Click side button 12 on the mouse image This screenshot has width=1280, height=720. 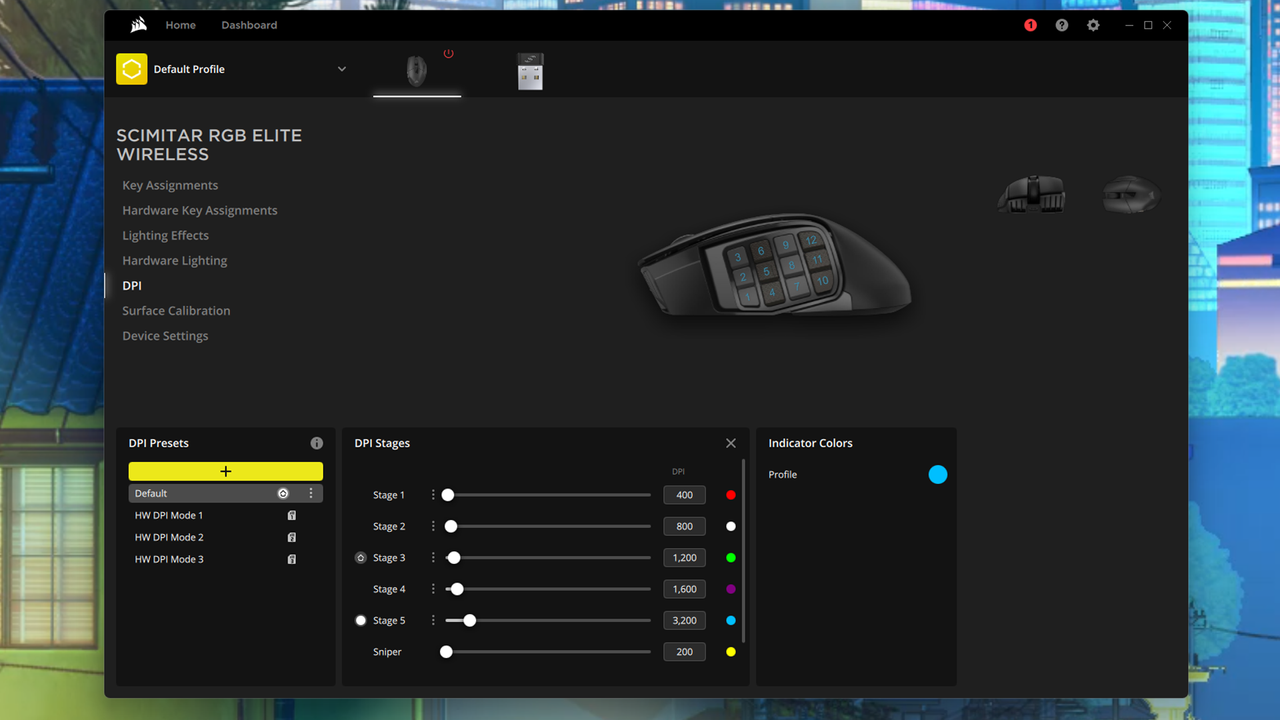pyautogui.click(x=811, y=240)
